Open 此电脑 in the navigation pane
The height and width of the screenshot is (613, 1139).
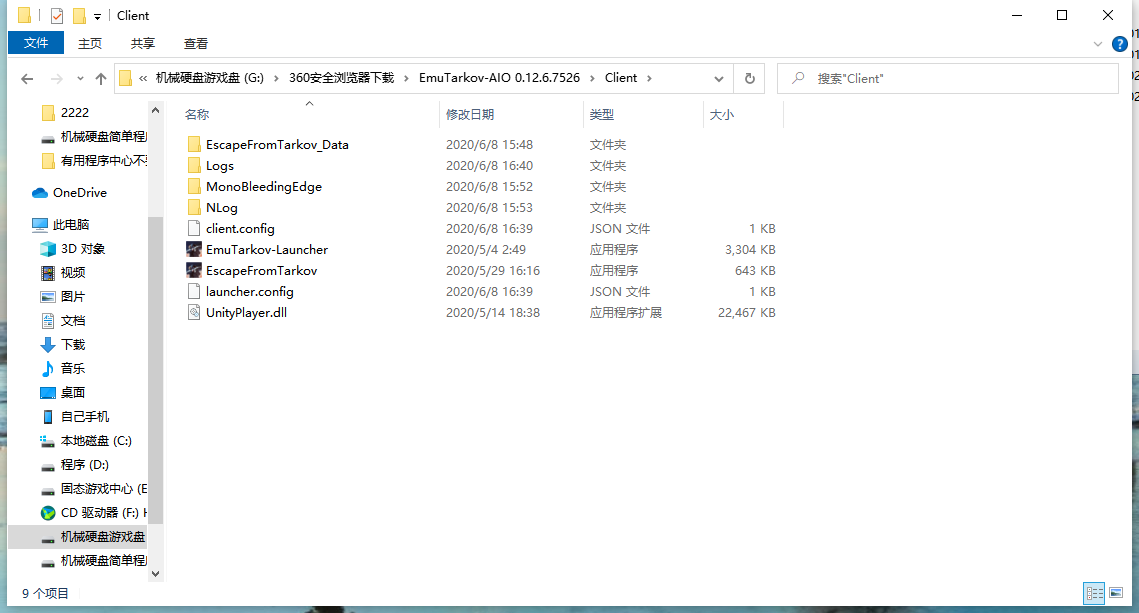point(61,224)
